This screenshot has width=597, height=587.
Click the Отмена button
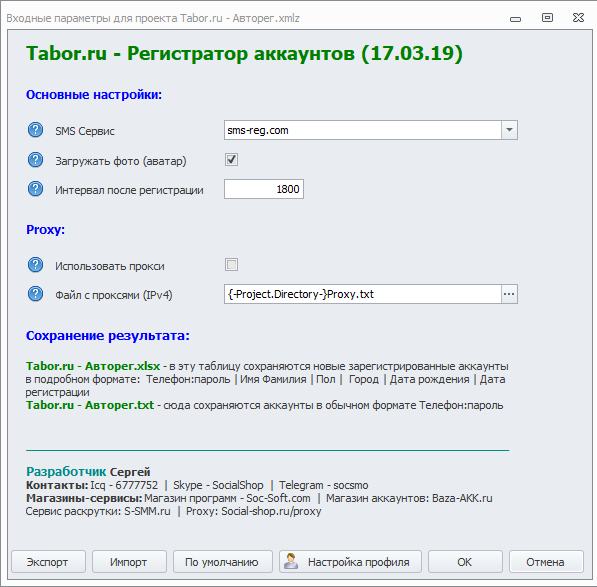546,561
